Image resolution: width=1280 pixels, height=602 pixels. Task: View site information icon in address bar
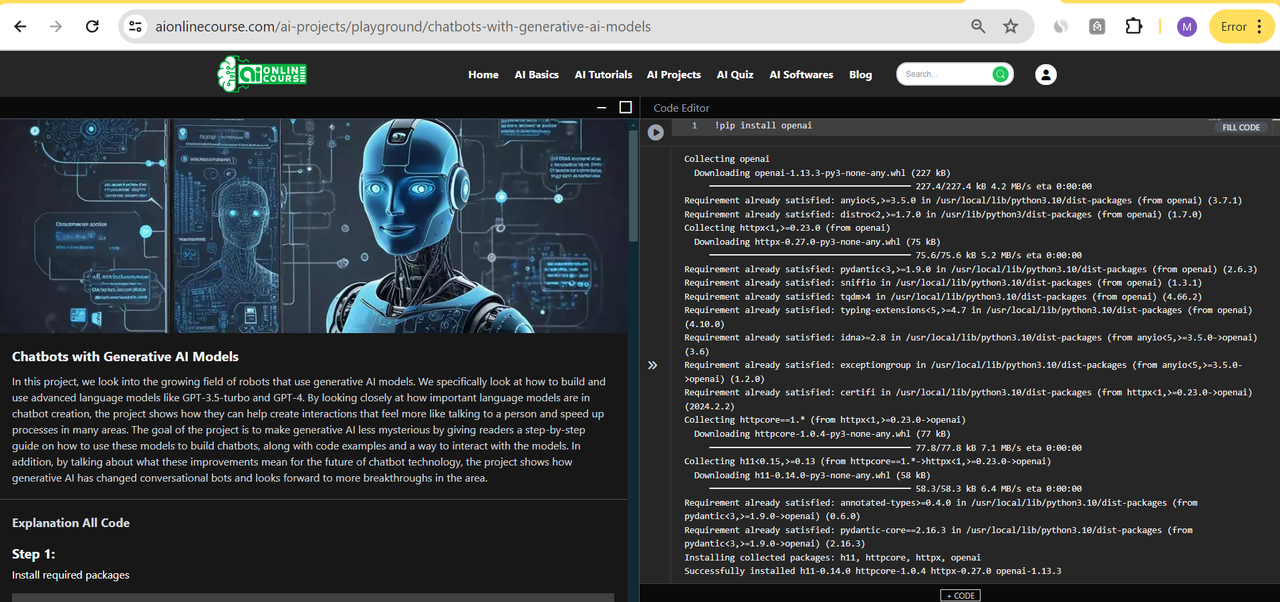point(136,26)
